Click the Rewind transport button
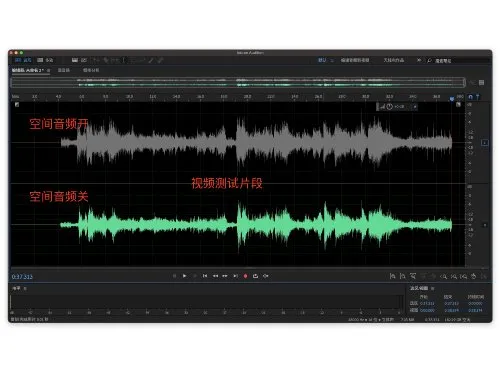Image resolution: width=500 pixels, height=375 pixels. (x=215, y=276)
